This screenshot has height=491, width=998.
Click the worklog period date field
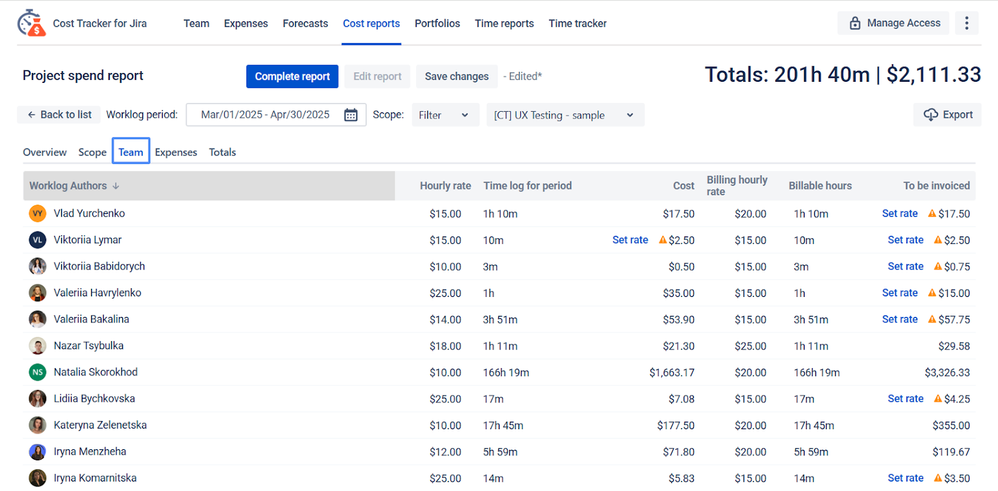pyautogui.click(x=276, y=115)
